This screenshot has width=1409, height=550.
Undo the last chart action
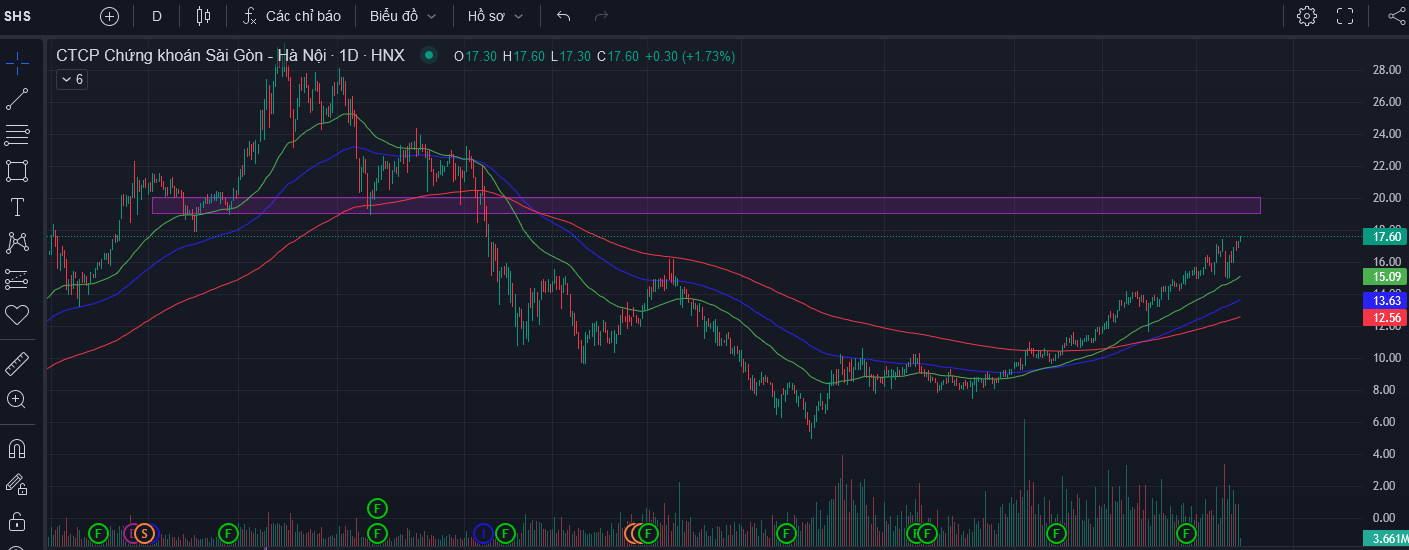point(564,16)
